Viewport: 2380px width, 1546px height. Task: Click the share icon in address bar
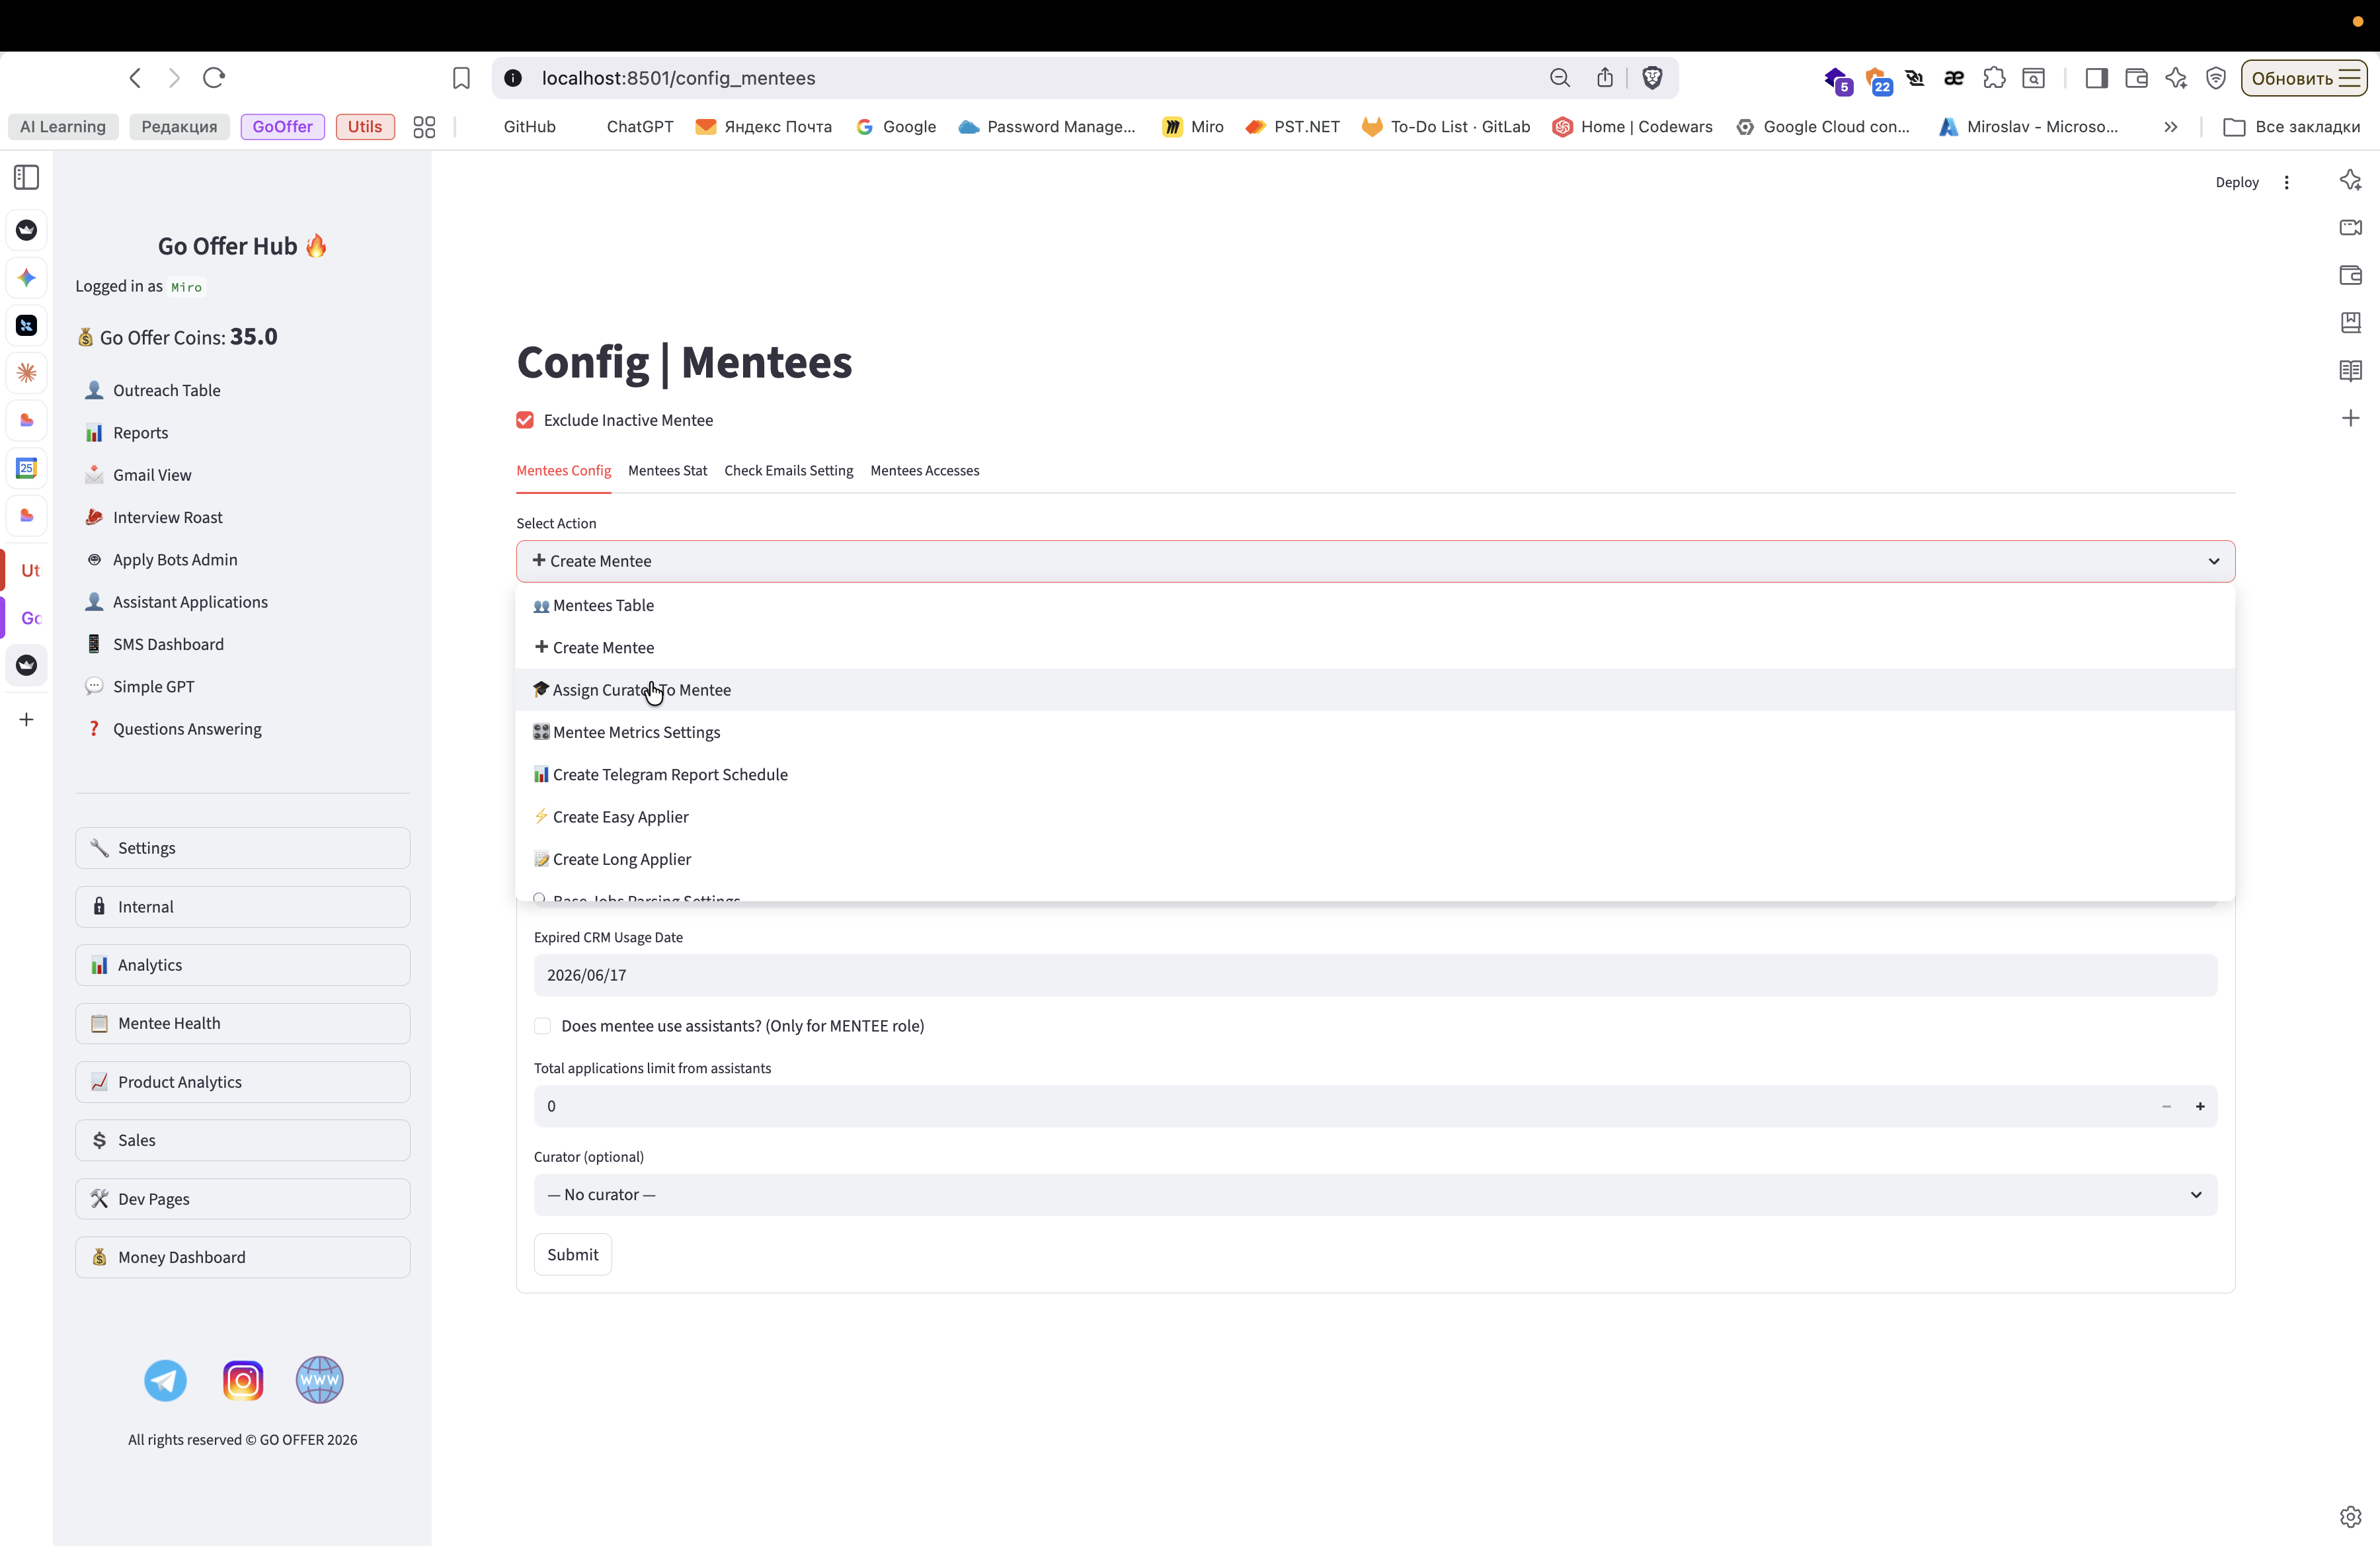(x=1605, y=78)
